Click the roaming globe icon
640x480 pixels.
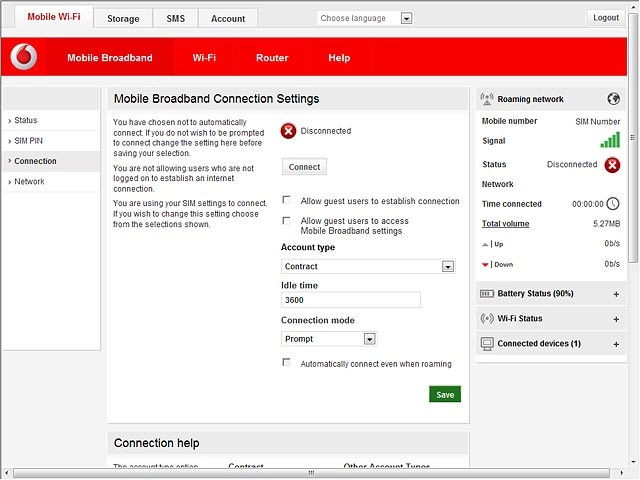point(613,99)
